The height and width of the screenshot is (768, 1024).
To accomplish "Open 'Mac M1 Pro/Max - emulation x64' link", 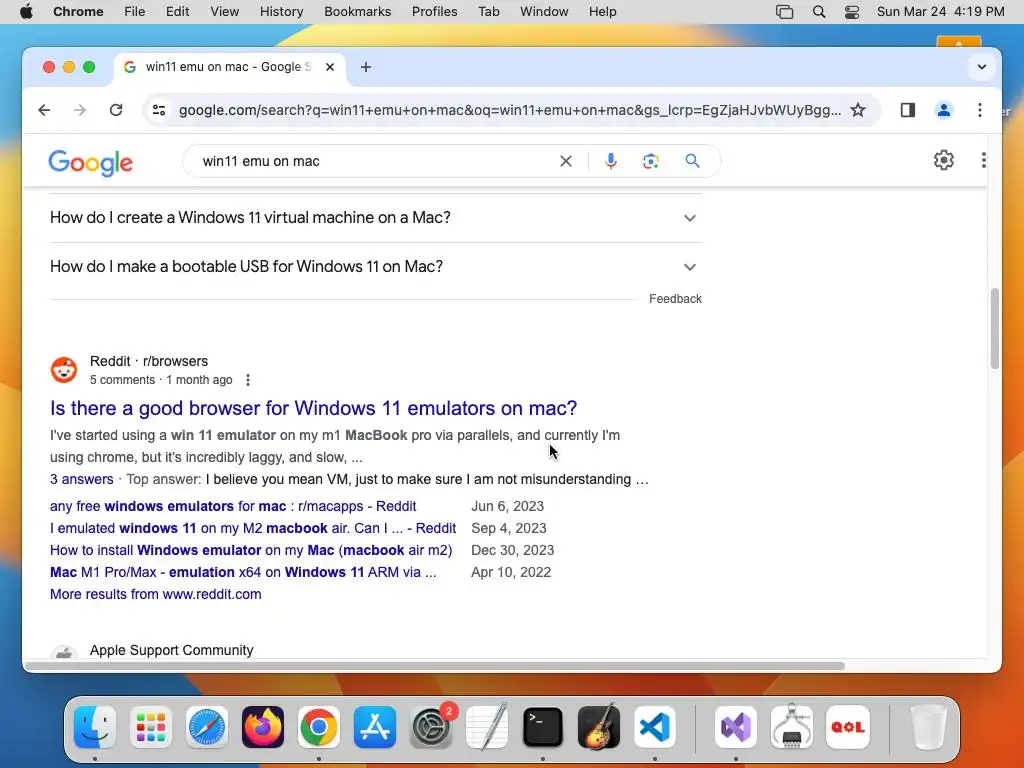I will 243,572.
